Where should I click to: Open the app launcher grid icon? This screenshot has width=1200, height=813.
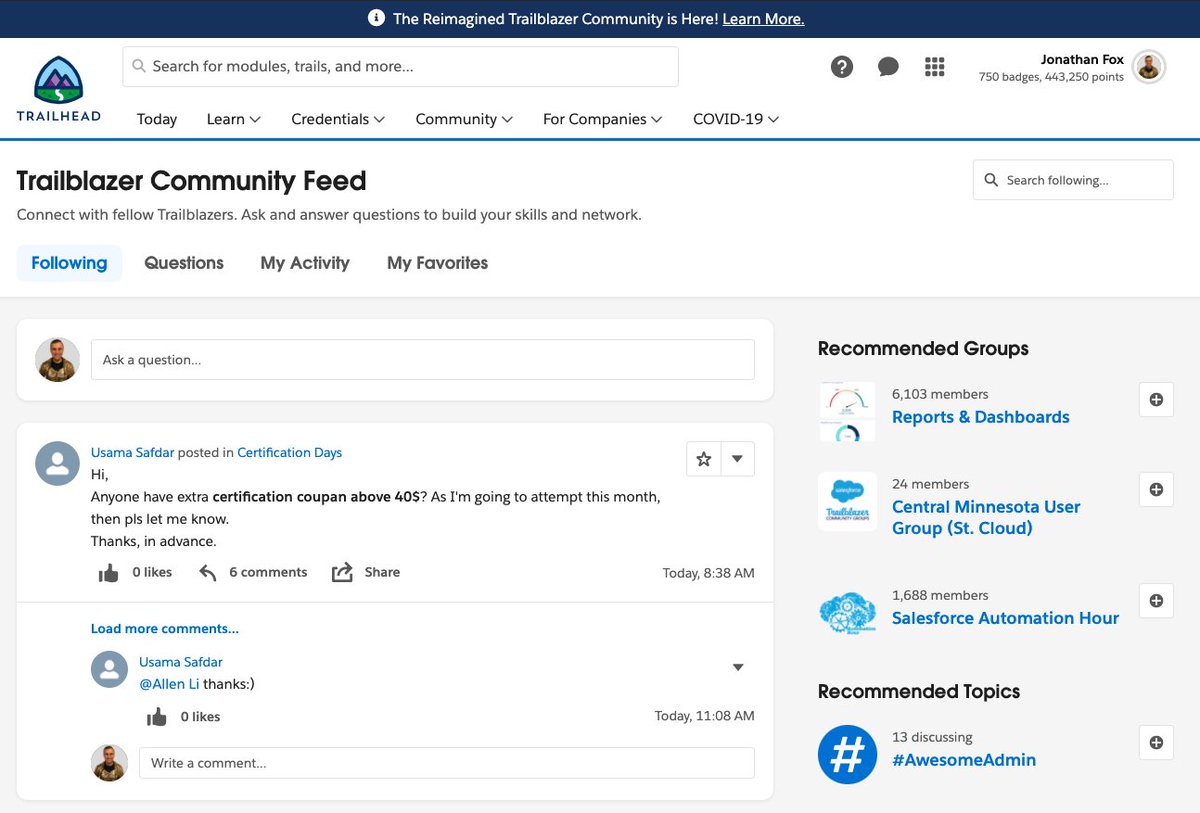(x=934, y=67)
